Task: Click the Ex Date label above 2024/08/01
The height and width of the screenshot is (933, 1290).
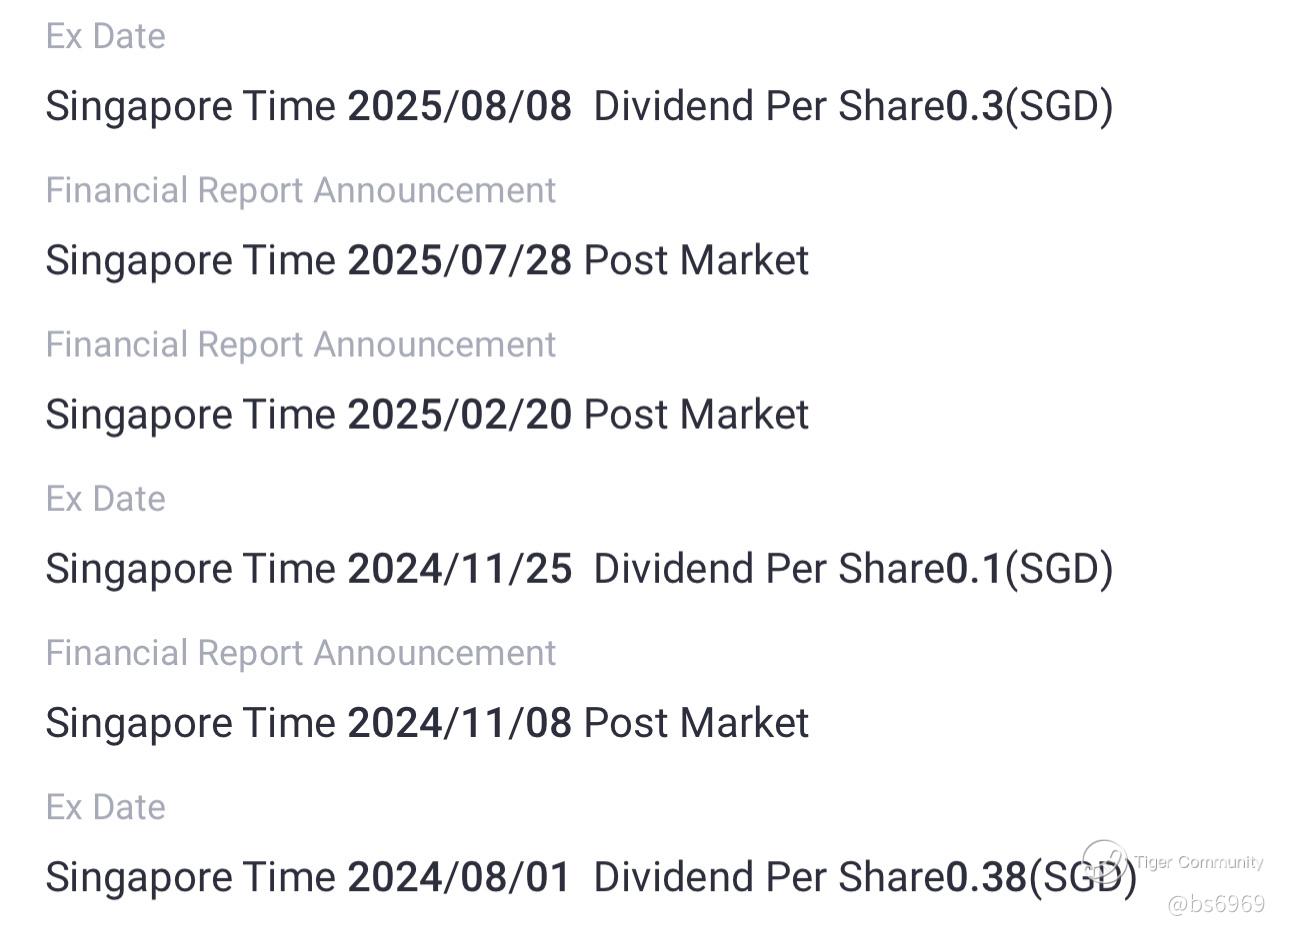Action: pyautogui.click(x=106, y=807)
